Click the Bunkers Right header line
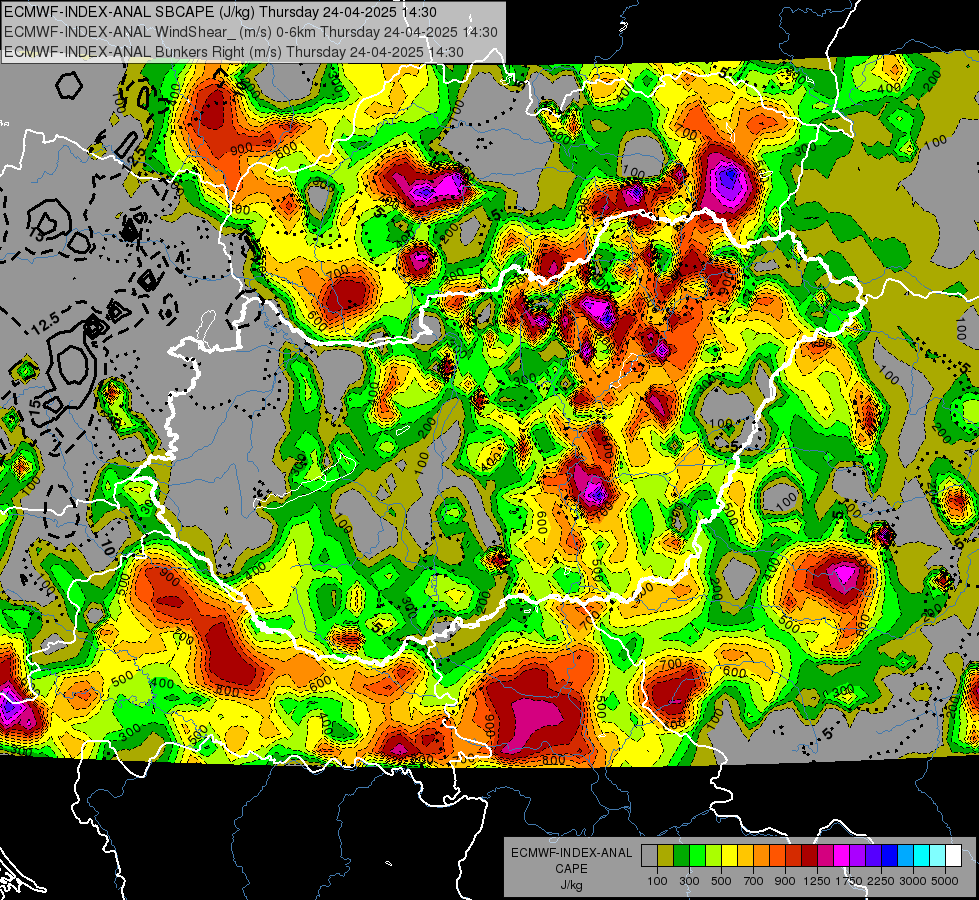 pyautogui.click(x=234, y=52)
